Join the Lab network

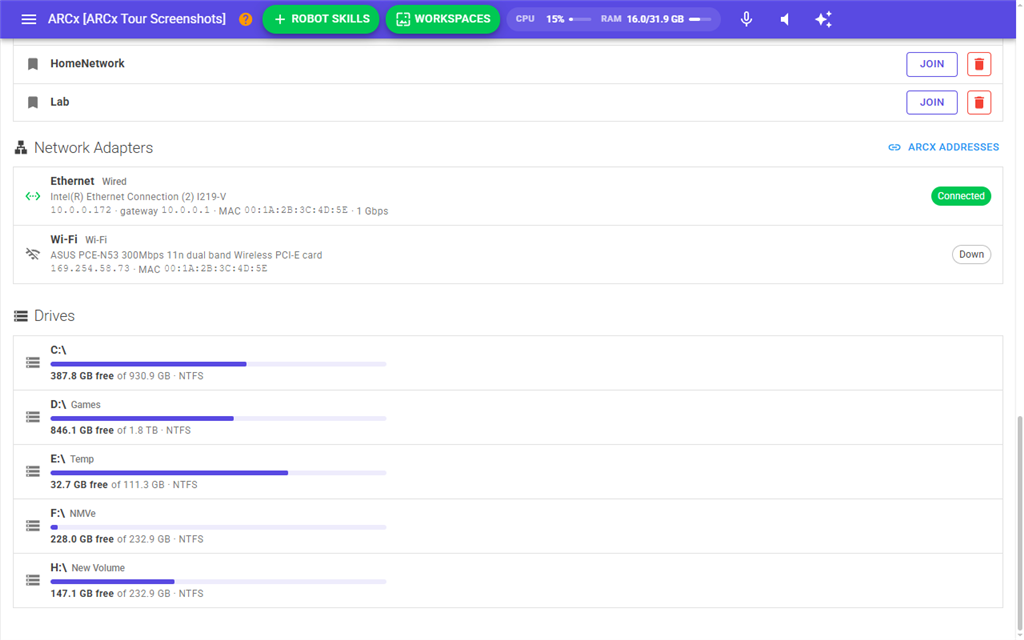[932, 103]
